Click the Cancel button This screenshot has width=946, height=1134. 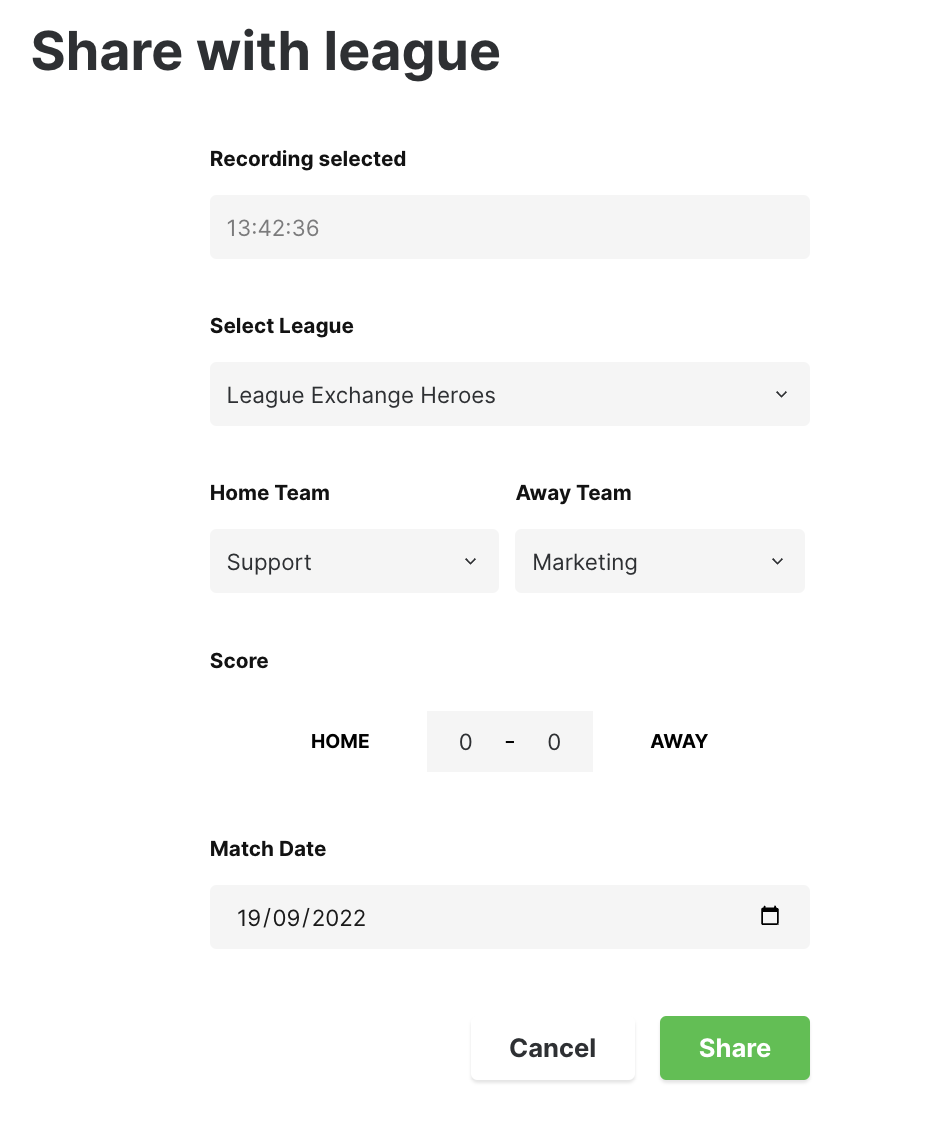click(553, 1048)
